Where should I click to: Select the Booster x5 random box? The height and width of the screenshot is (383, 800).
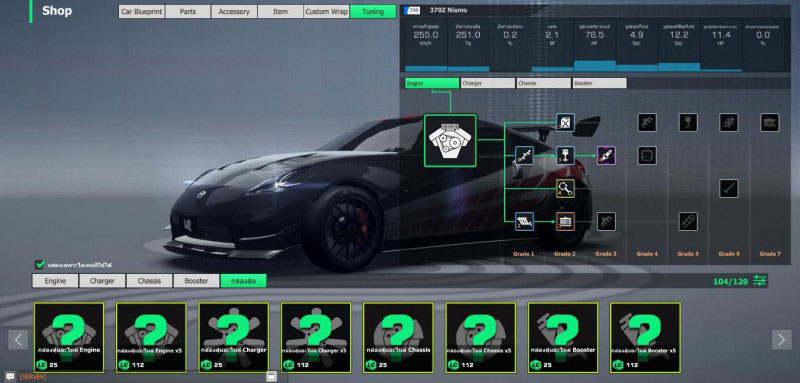tap(645, 337)
